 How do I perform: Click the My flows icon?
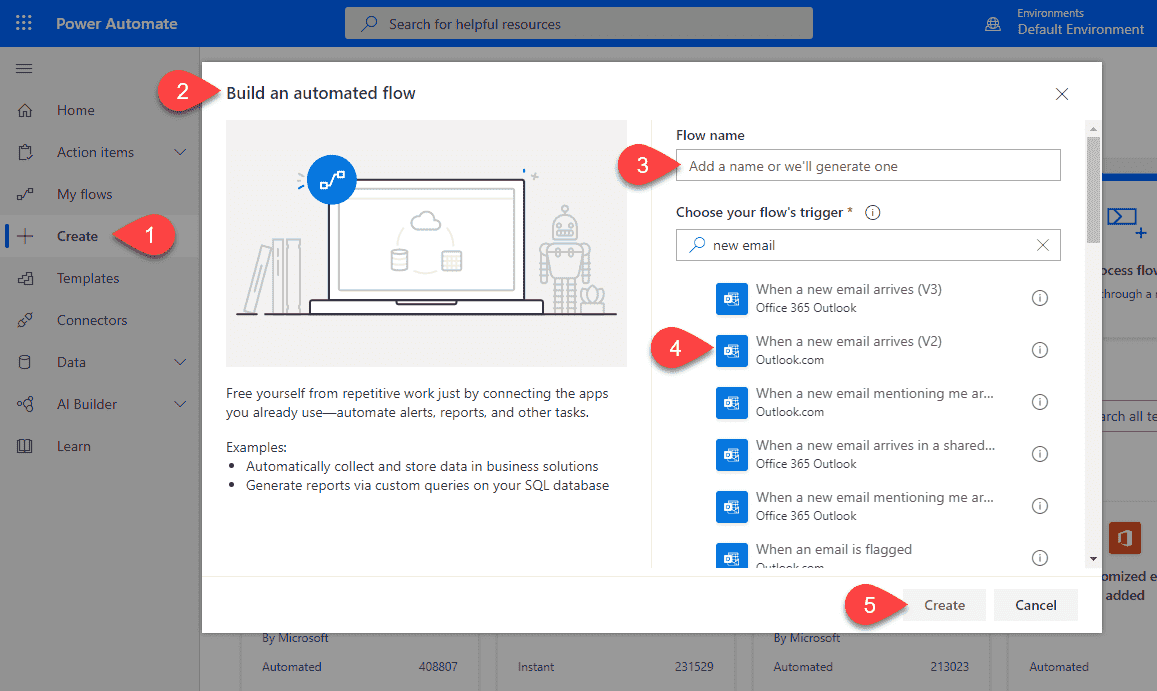pyautogui.click(x=25, y=194)
